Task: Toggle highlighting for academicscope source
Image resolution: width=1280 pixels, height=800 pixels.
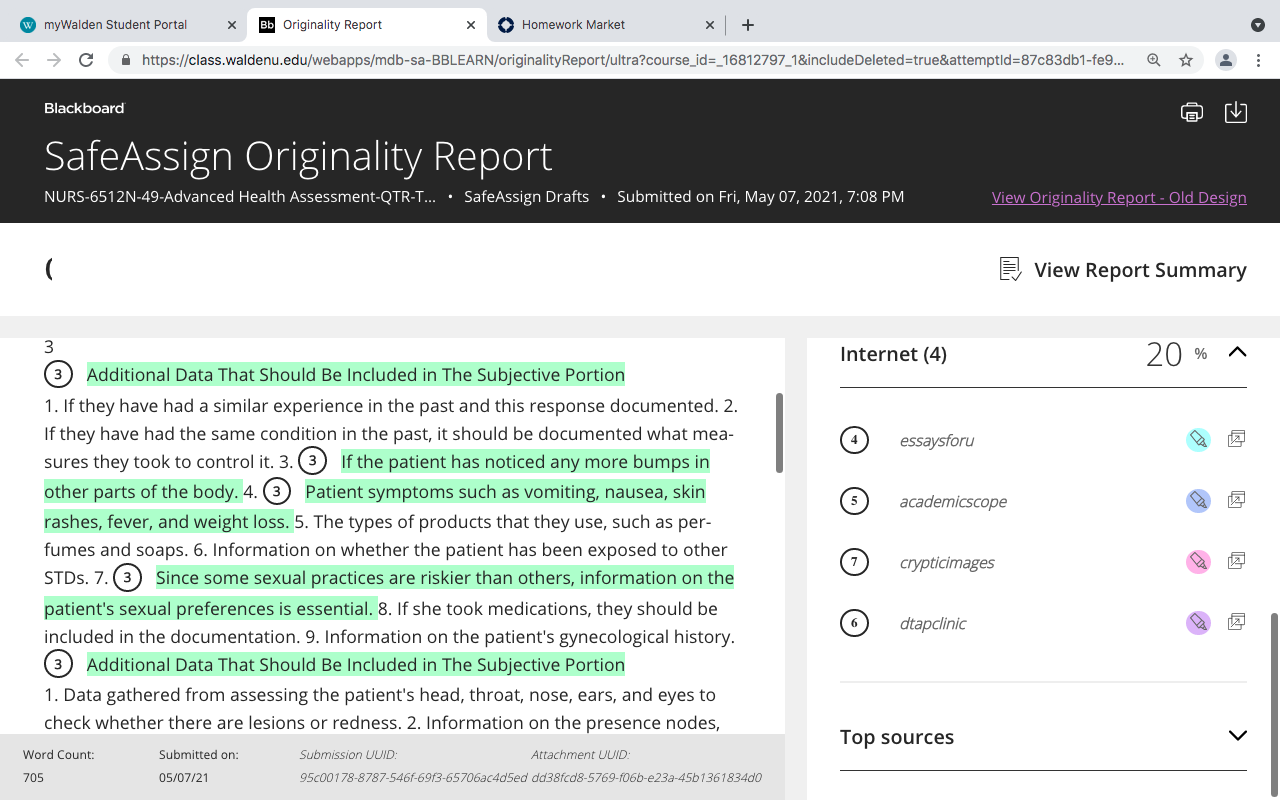Action: [x=1198, y=500]
